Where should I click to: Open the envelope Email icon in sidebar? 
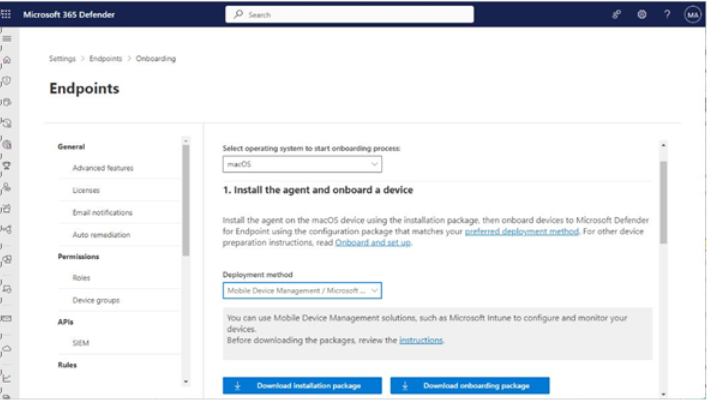click(6, 319)
